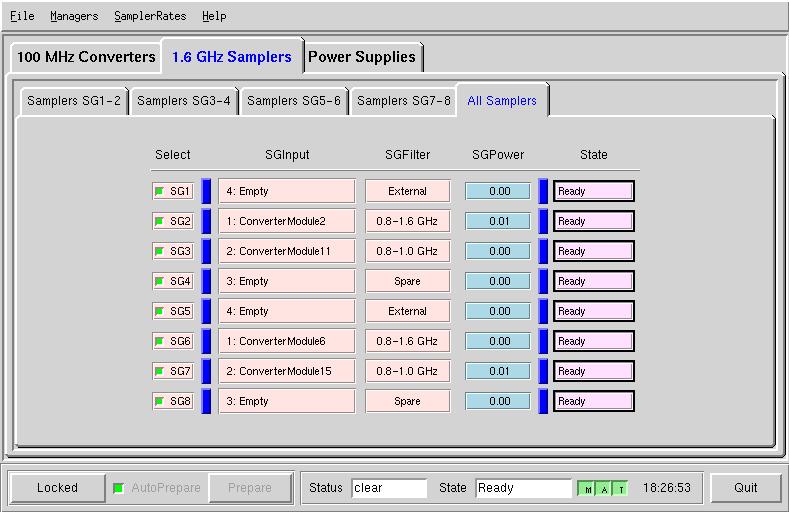
Task: Toggle the AutoPrepare checkbox
Action: 119,488
